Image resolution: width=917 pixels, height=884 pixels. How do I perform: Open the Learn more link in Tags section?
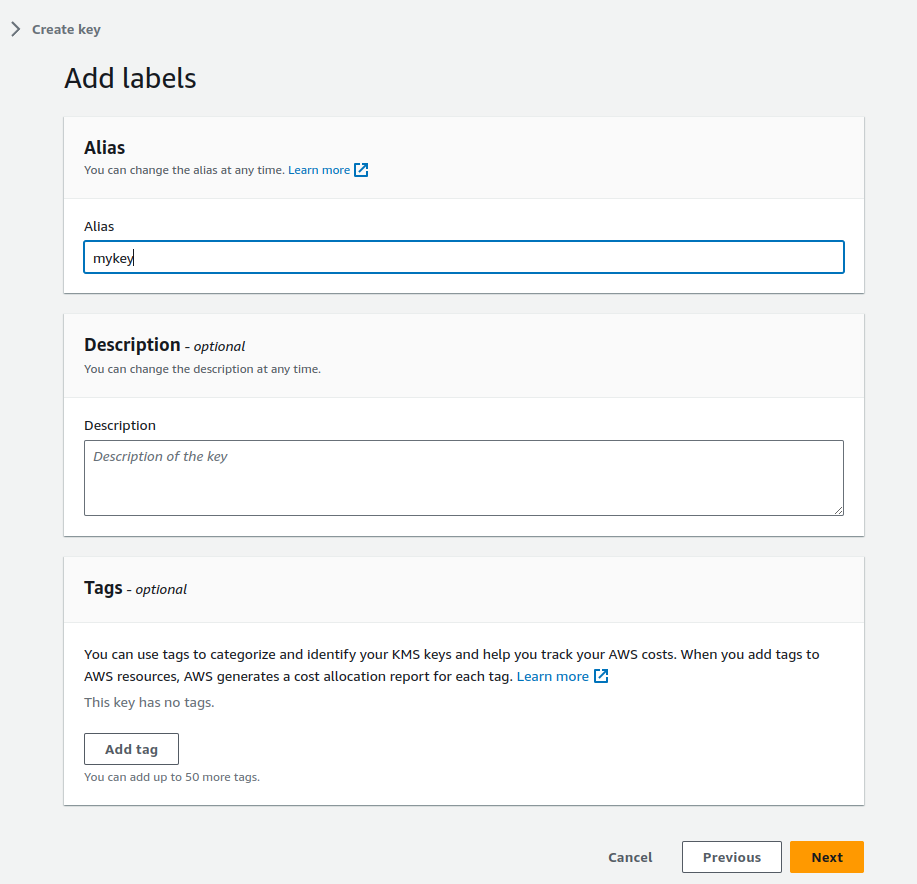[x=553, y=676]
